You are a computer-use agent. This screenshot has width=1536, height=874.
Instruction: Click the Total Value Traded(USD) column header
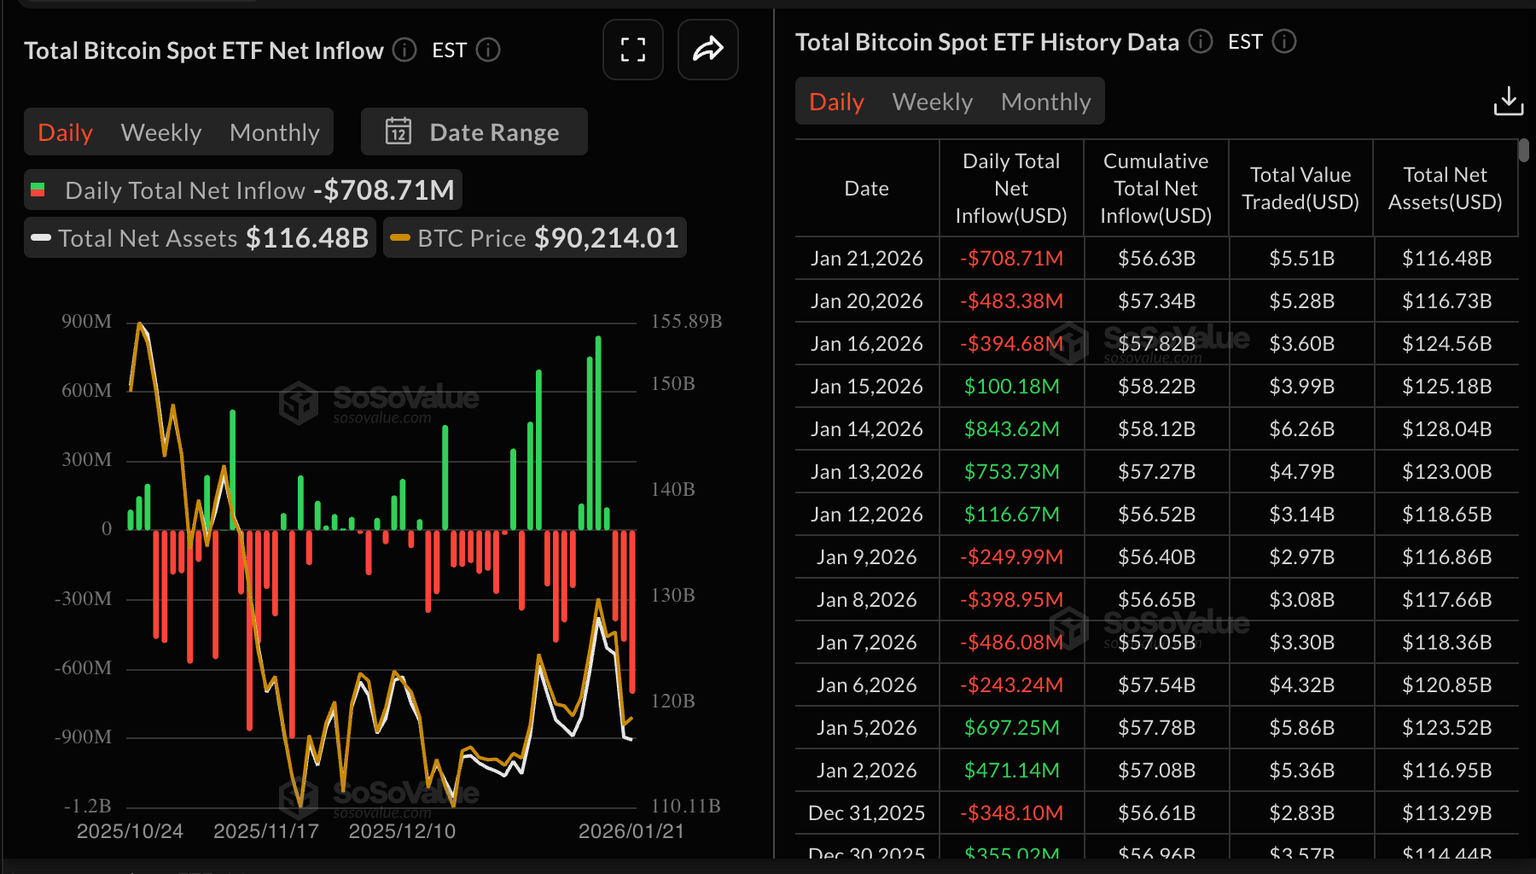[x=1300, y=188]
